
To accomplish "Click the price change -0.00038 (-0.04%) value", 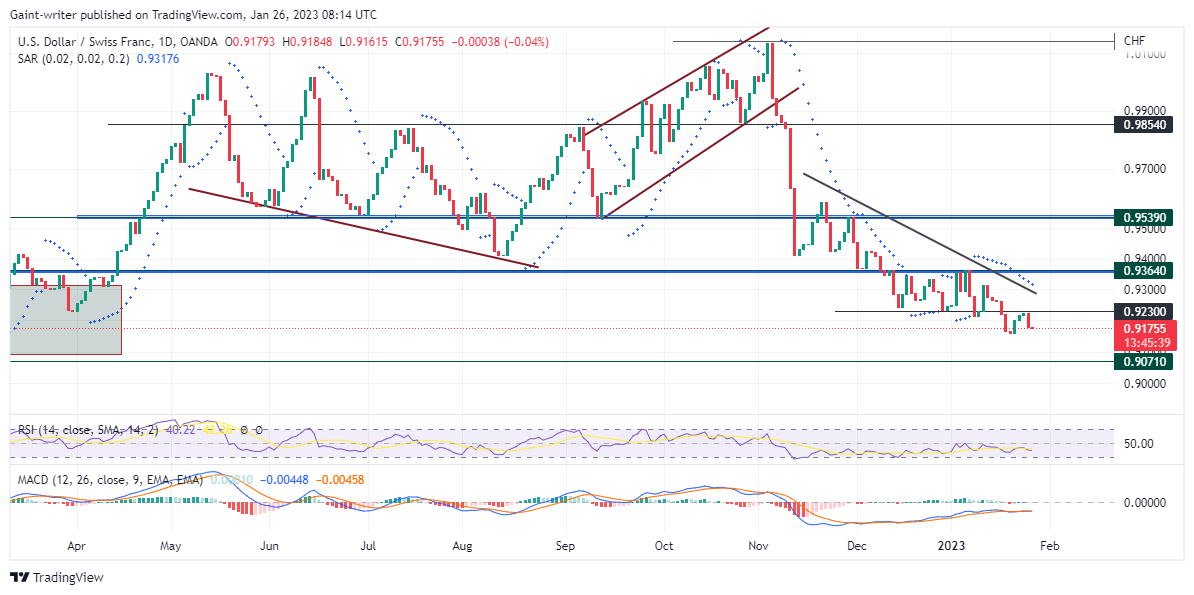I will tap(500, 42).
